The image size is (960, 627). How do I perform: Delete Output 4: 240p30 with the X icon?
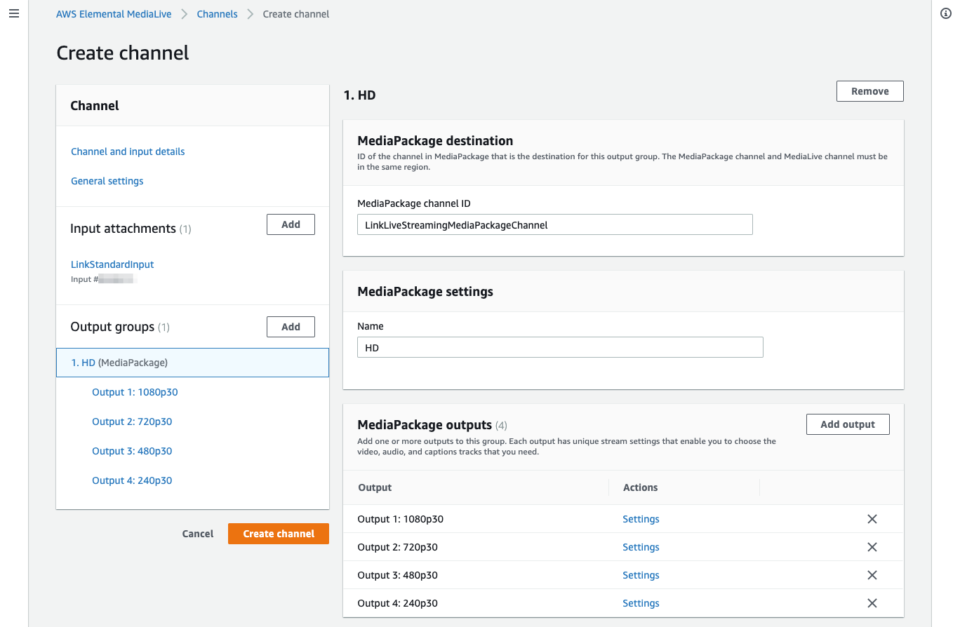(871, 603)
